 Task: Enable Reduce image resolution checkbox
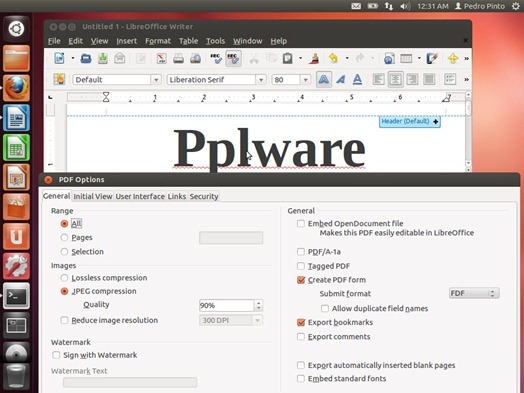coord(64,320)
